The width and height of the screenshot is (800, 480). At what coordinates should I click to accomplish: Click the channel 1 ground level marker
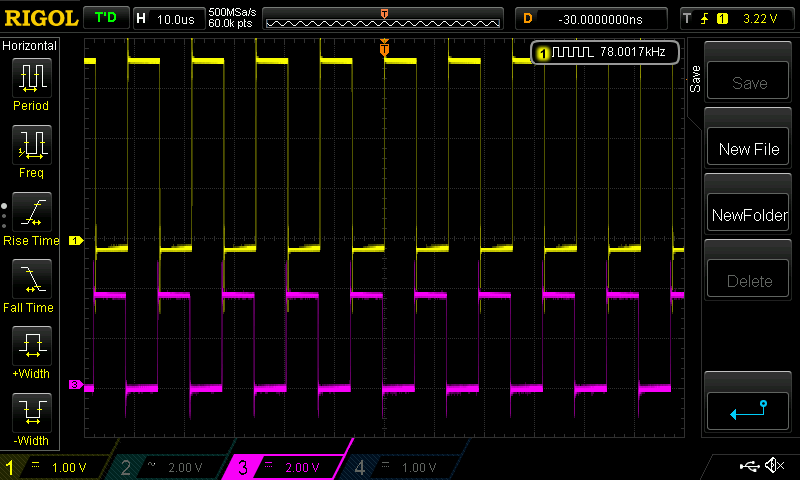tap(76, 240)
